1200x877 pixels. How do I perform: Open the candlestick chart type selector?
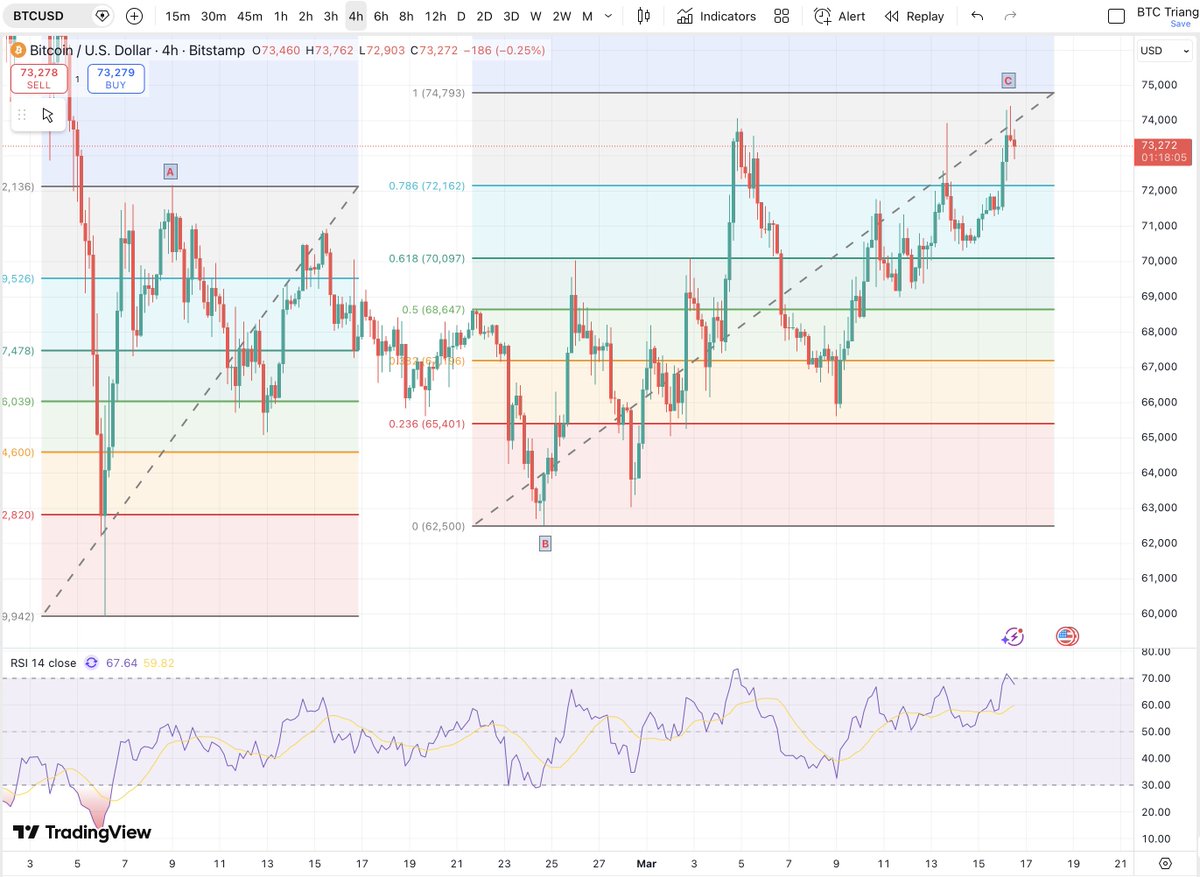click(643, 16)
